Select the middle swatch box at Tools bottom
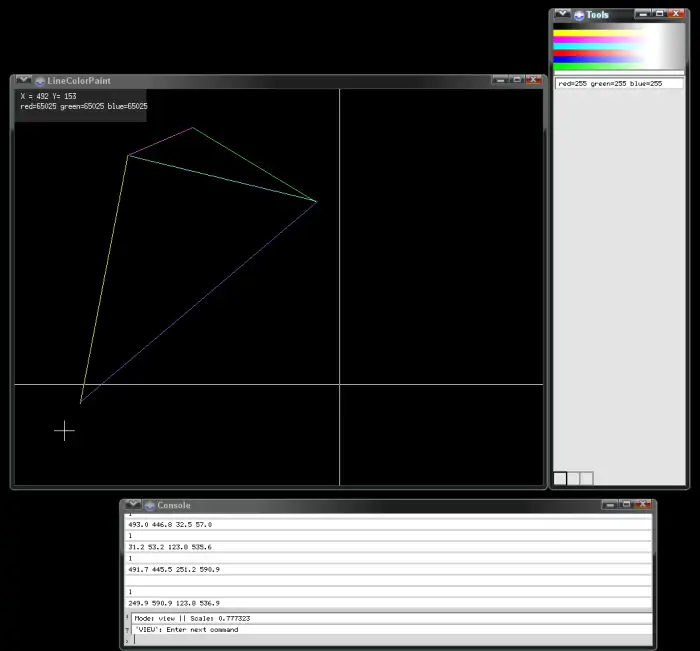 pos(573,478)
